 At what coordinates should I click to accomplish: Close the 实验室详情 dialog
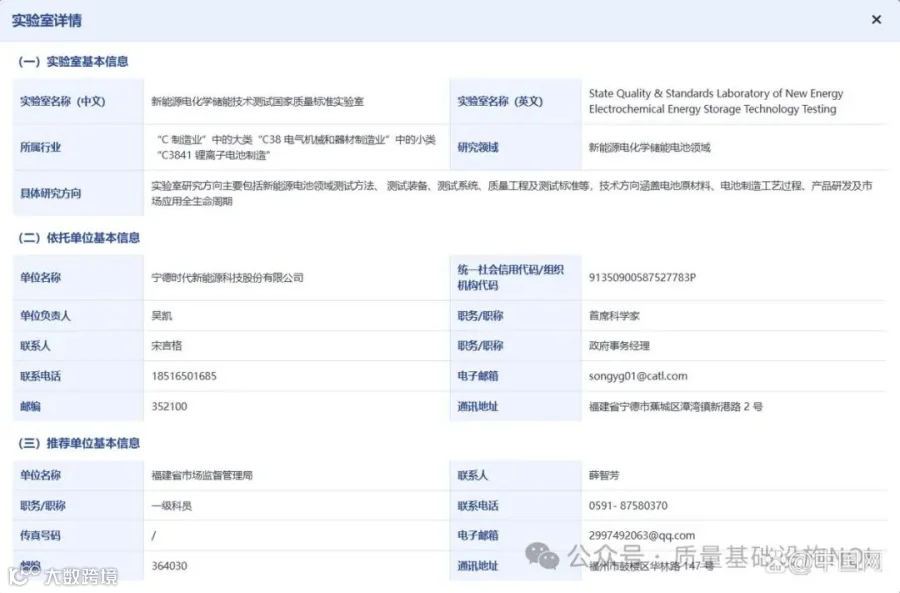click(876, 20)
